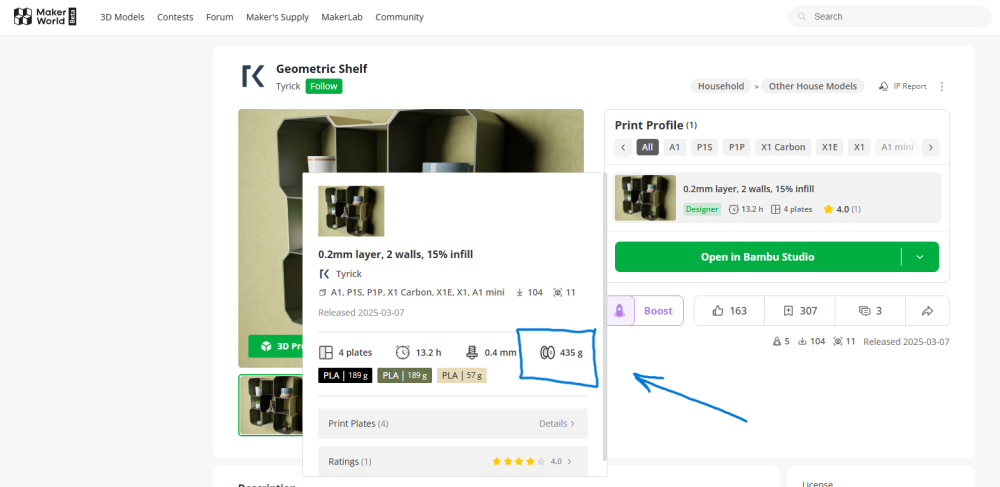Select the 0.2mm layer profile title in Print Profile panel

click(x=748, y=189)
